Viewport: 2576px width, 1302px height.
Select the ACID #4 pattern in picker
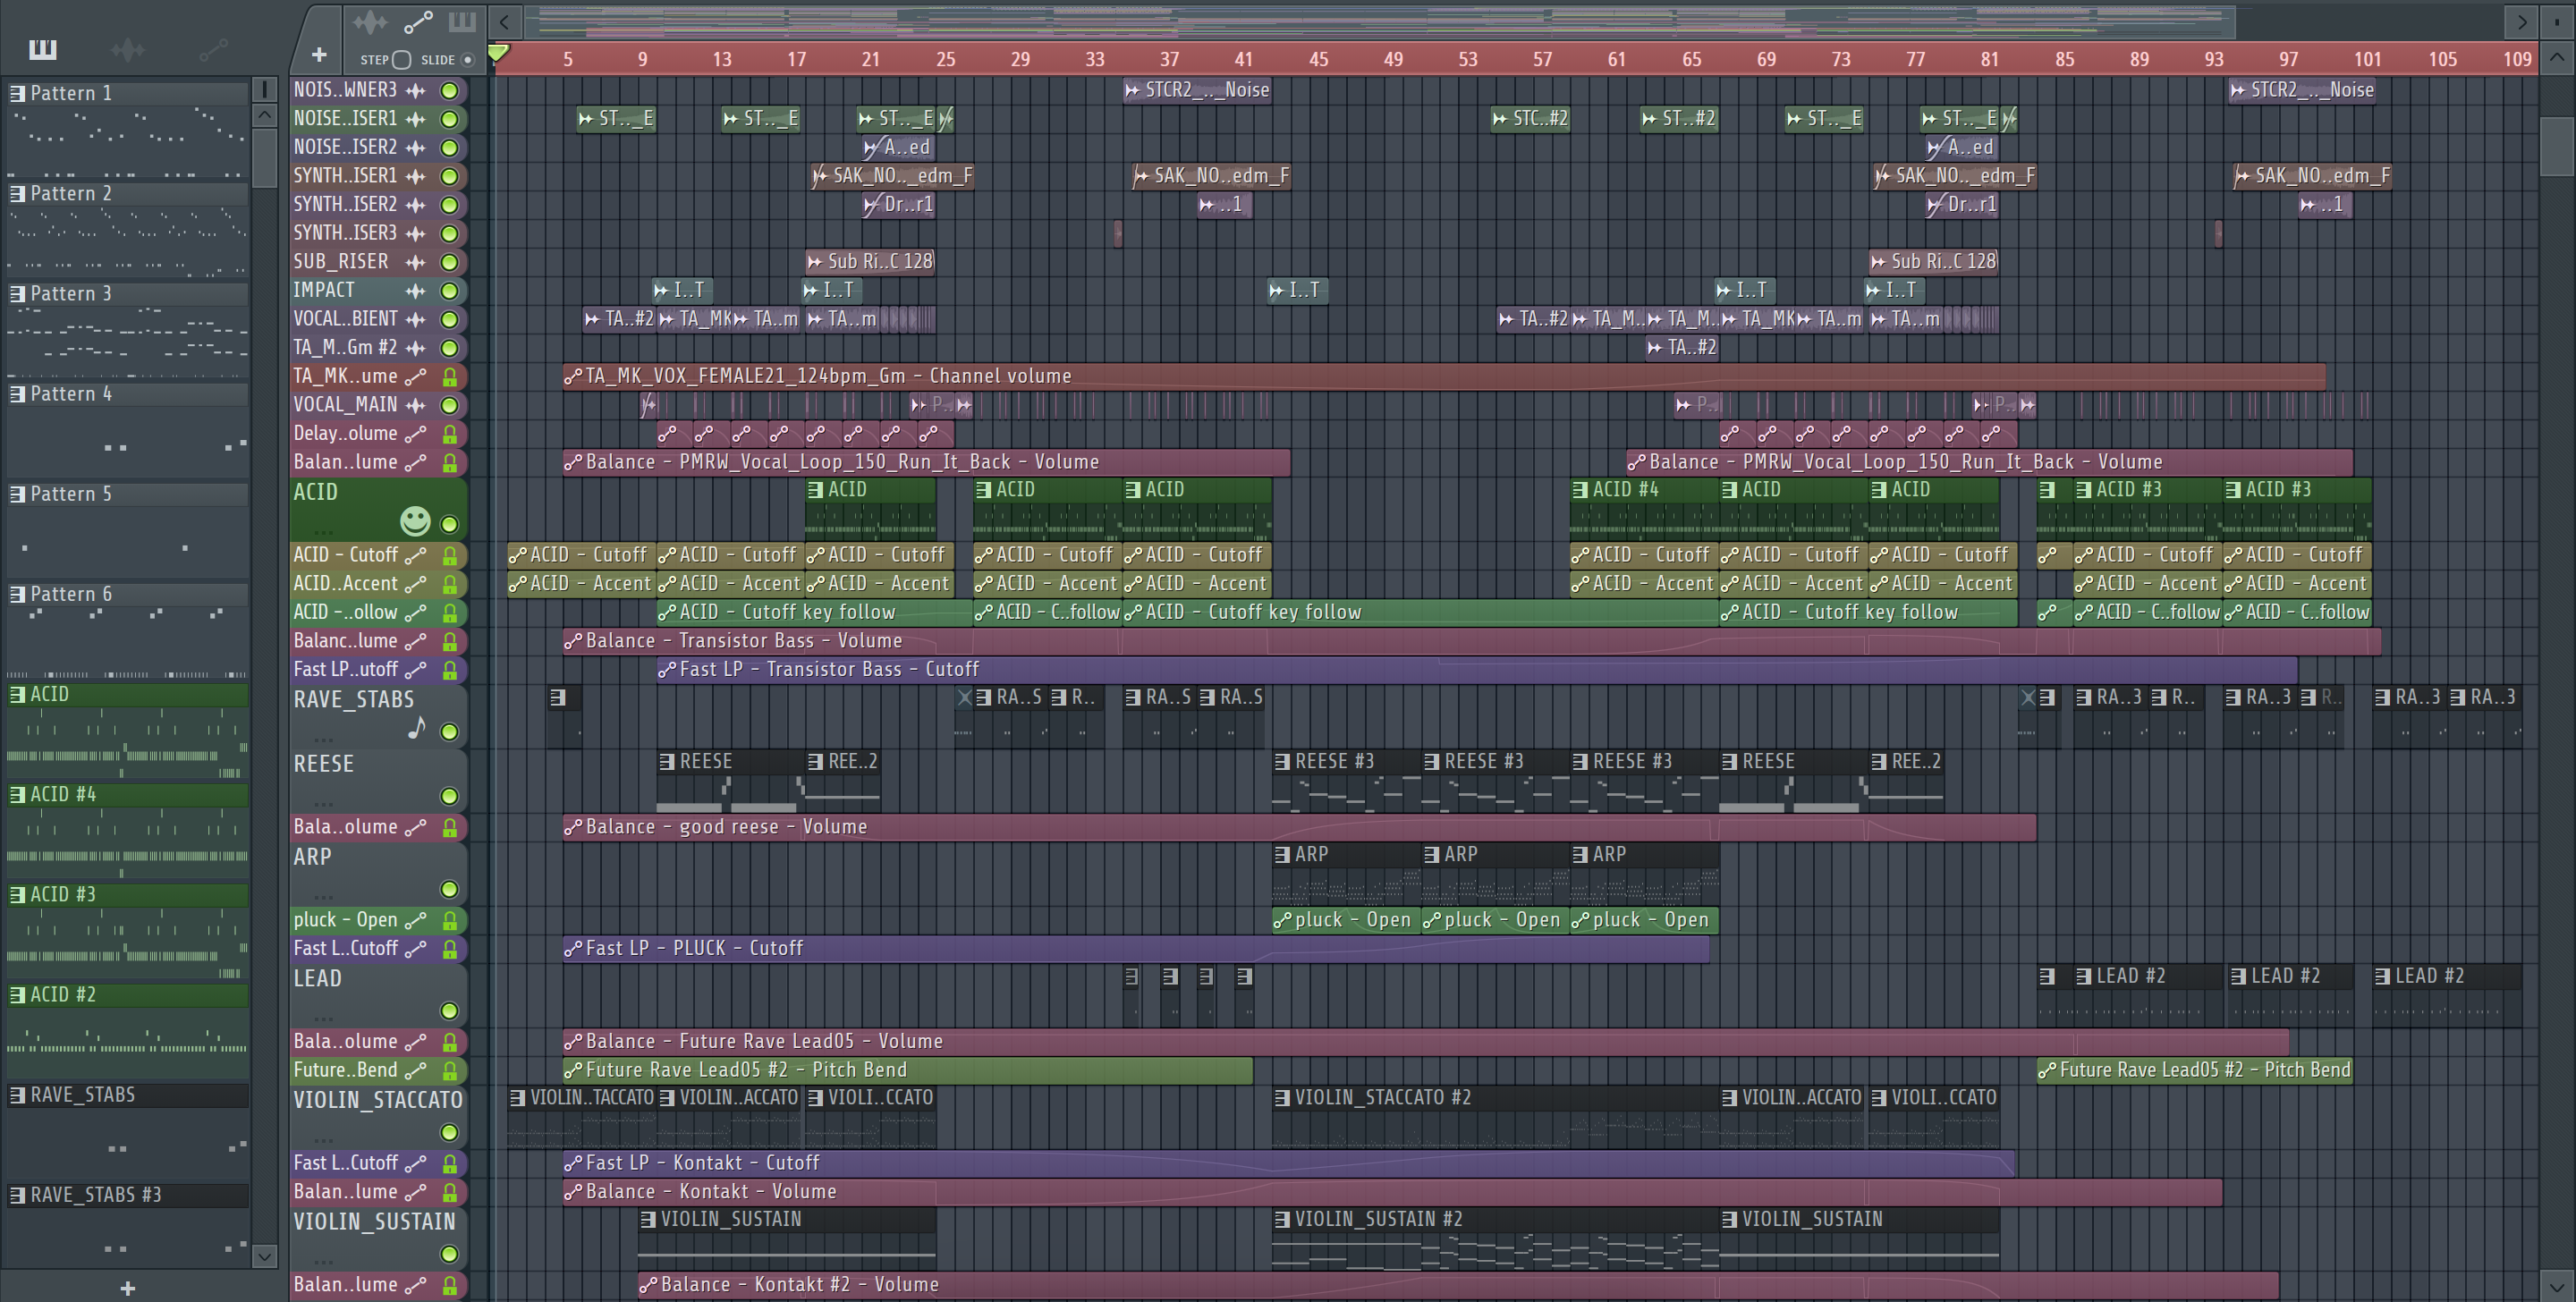[x=127, y=794]
